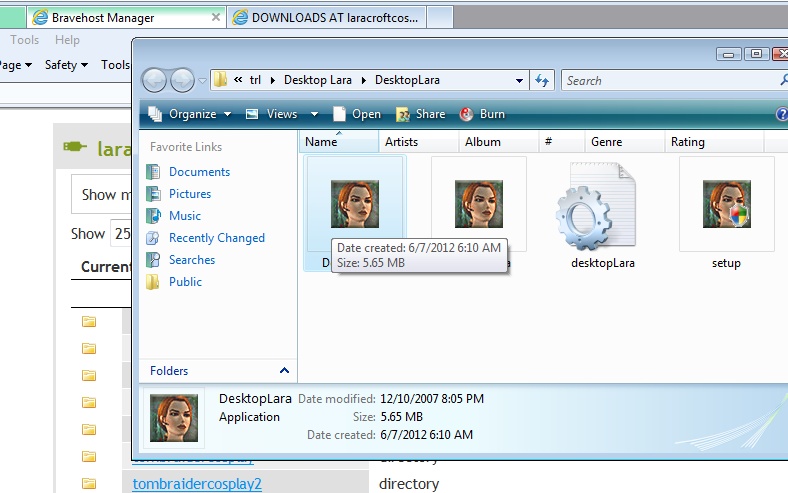Image resolution: width=788 pixels, height=493 pixels.
Task: Click the DesktopLara preview thumbnail in details pane
Action: click(x=174, y=418)
